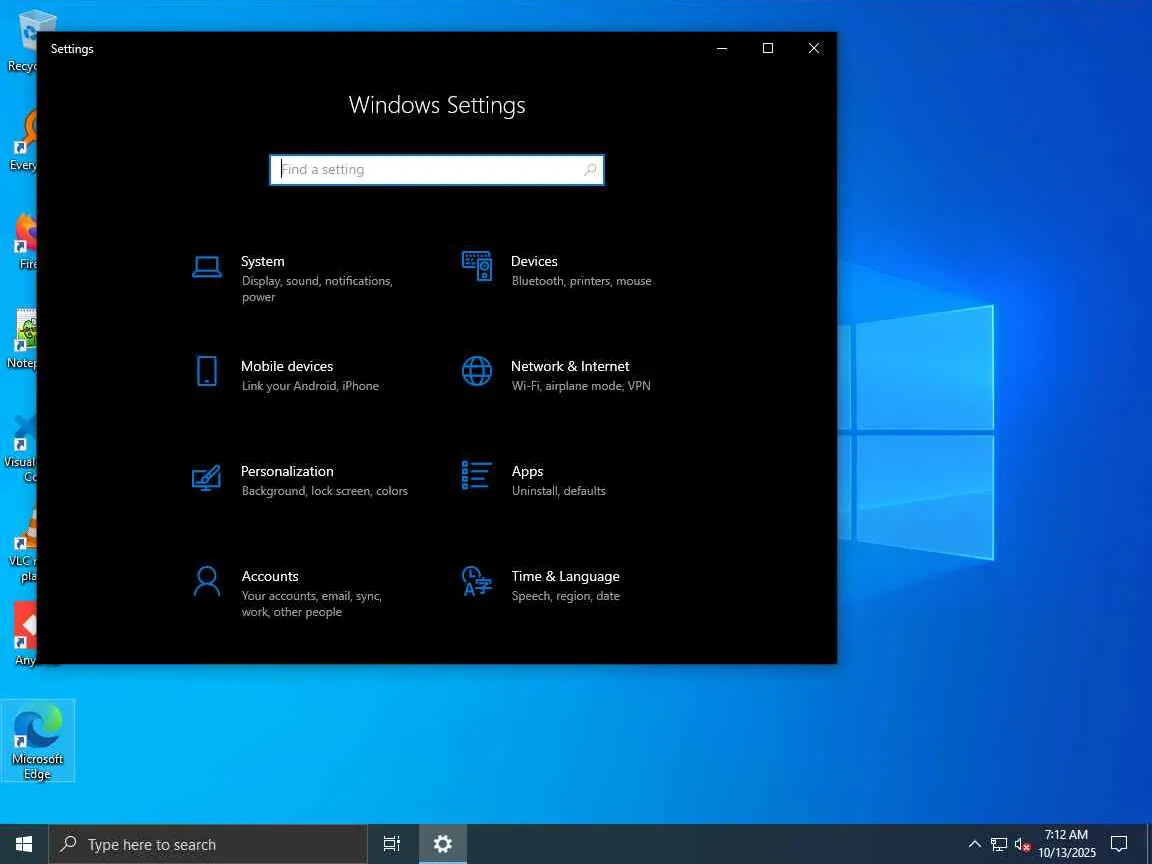Open the Mobile devices phone icon

tap(207, 371)
